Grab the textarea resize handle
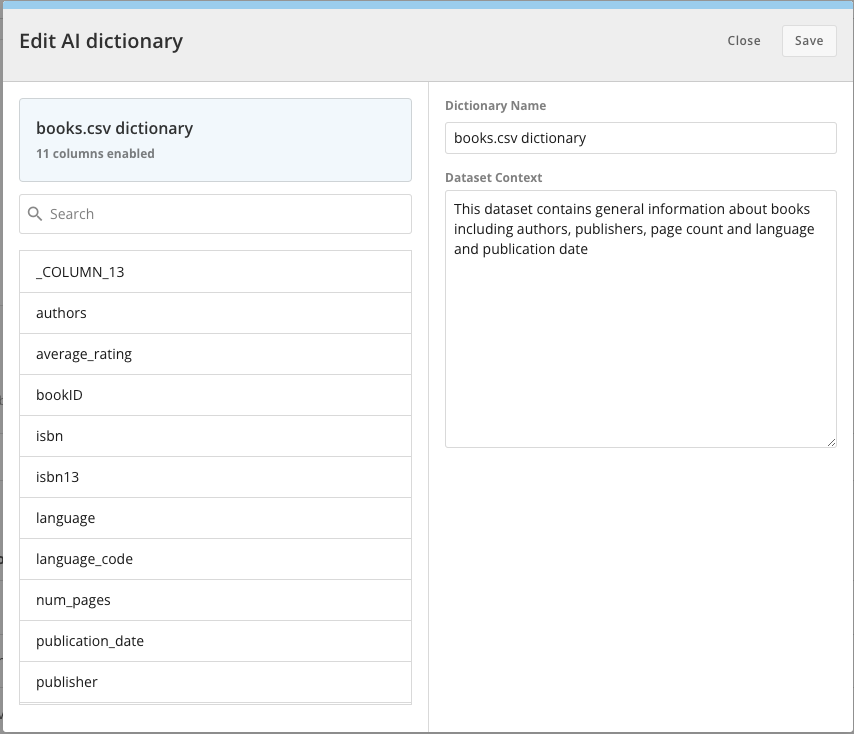 [x=831, y=442]
